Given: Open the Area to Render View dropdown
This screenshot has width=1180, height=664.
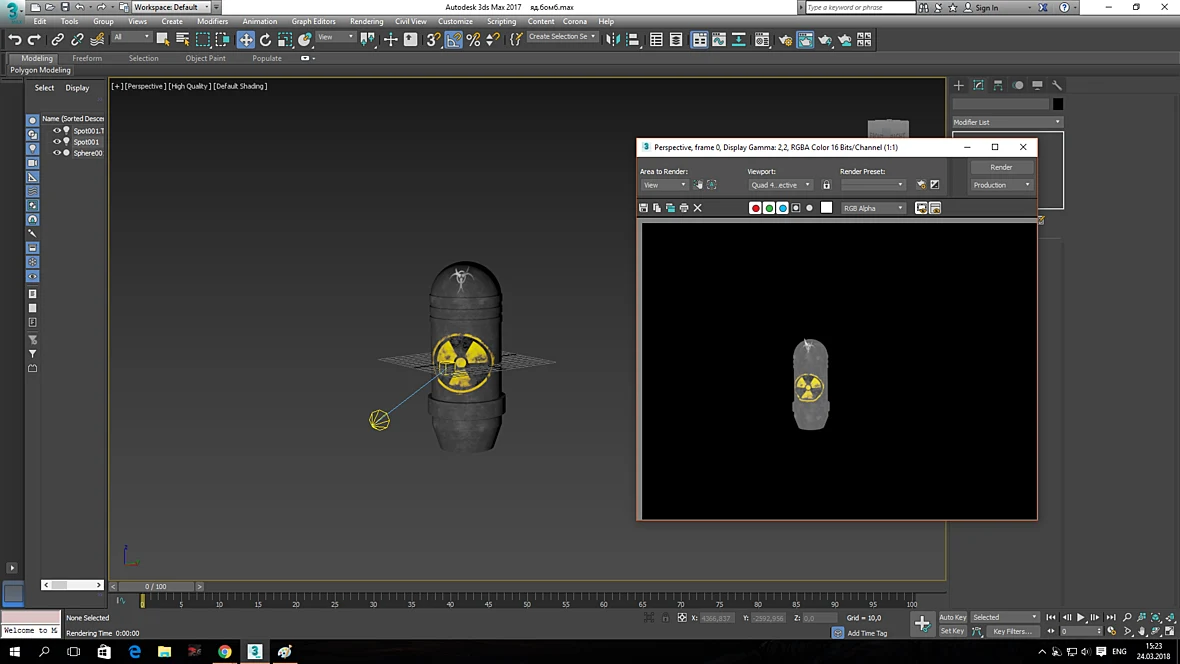Looking at the screenshot, I should (665, 184).
